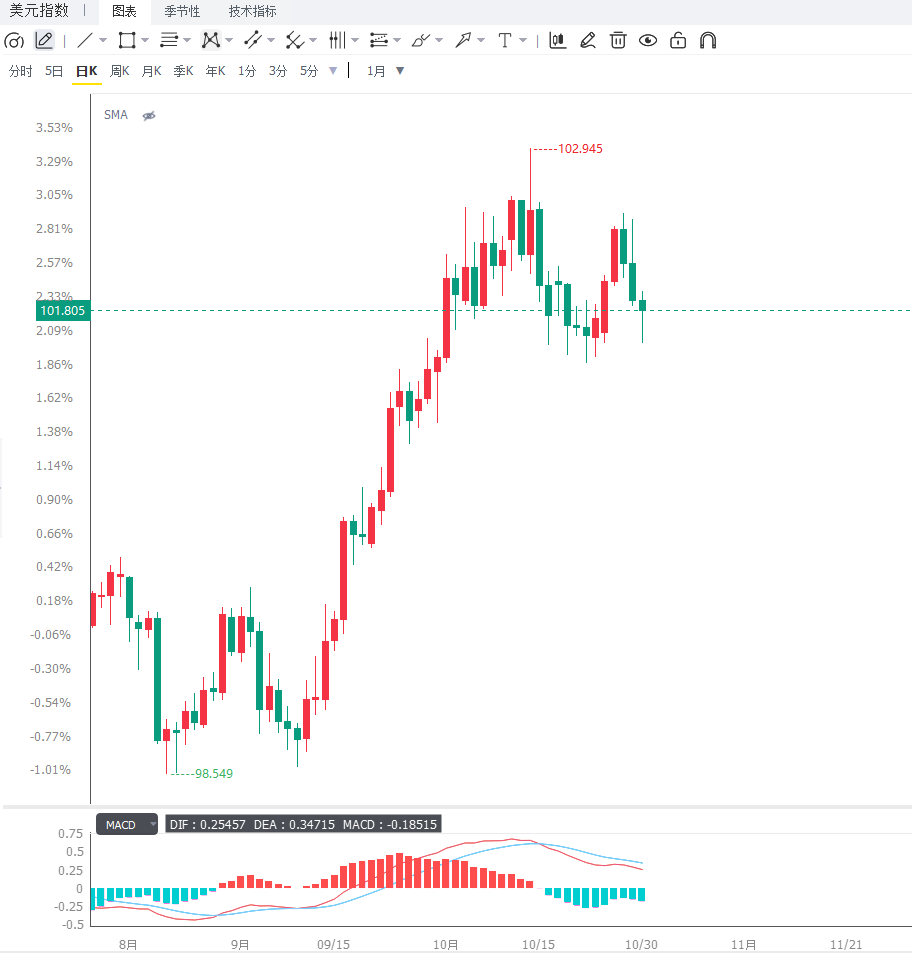Viewport: 912px width, 958px height.
Task: Select the channel line tool
Action: [252, 41]
